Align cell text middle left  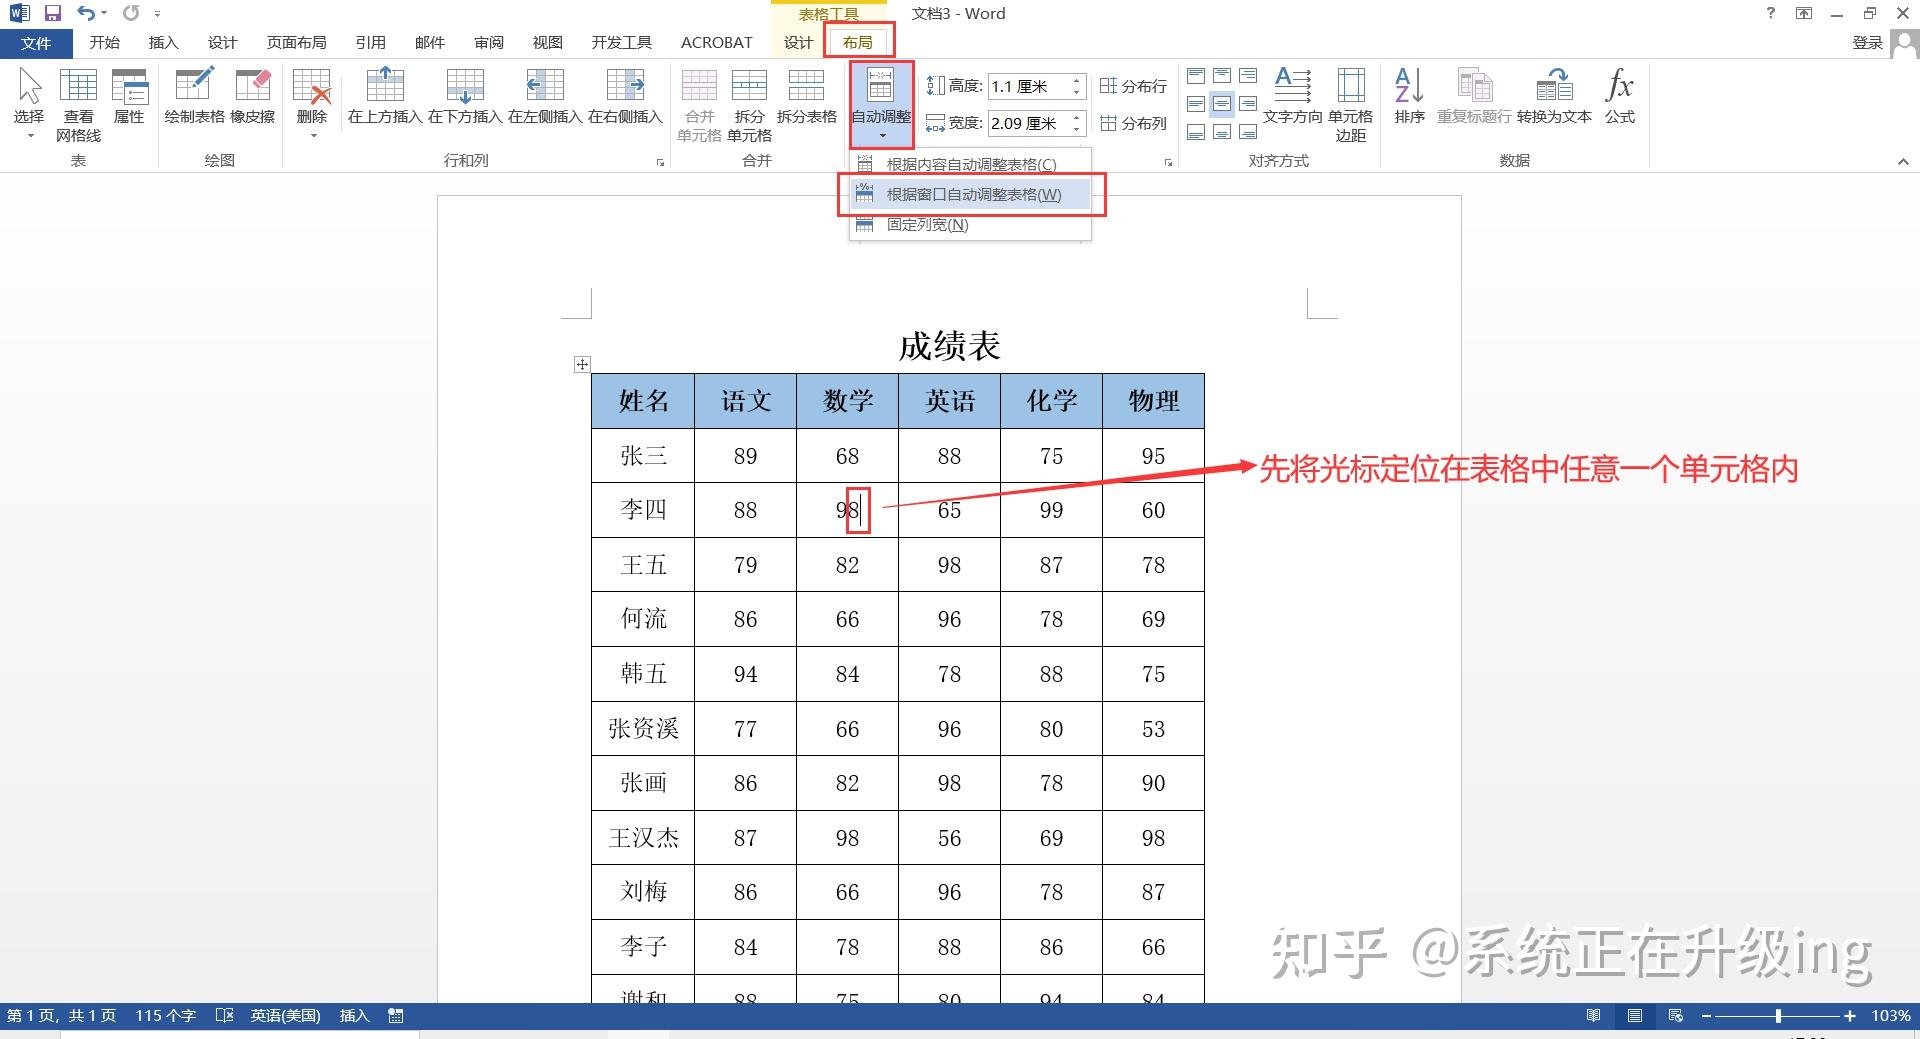1196,104
